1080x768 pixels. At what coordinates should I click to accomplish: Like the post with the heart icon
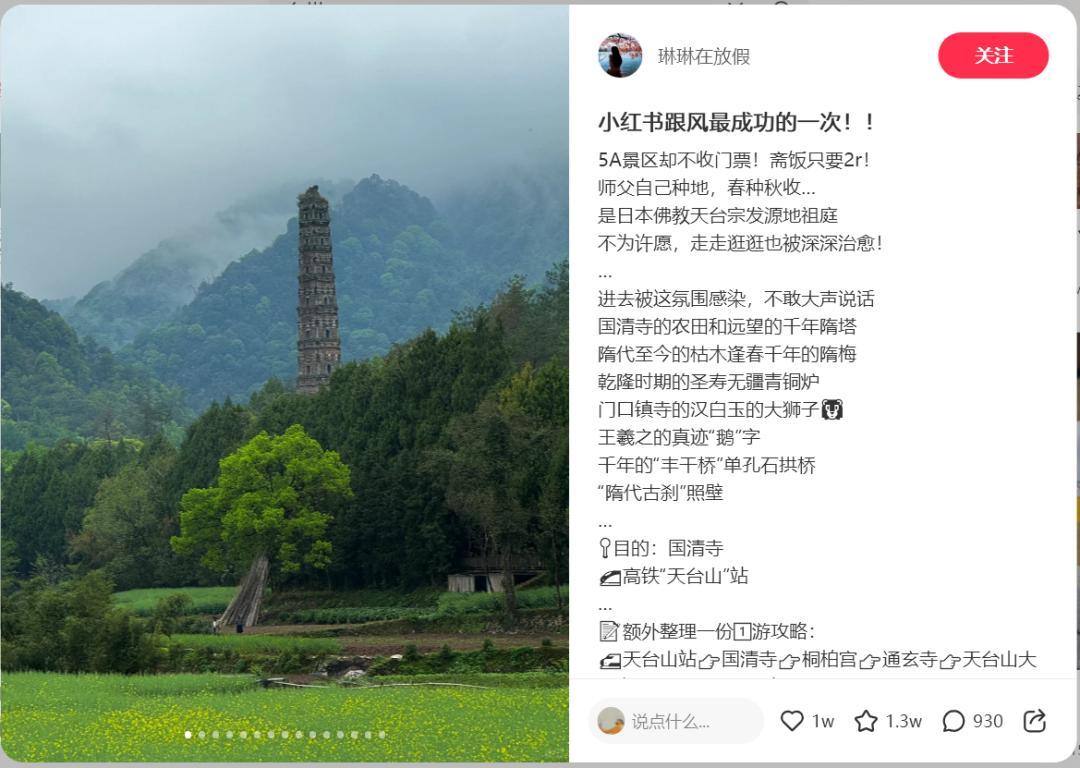point(792,721)
